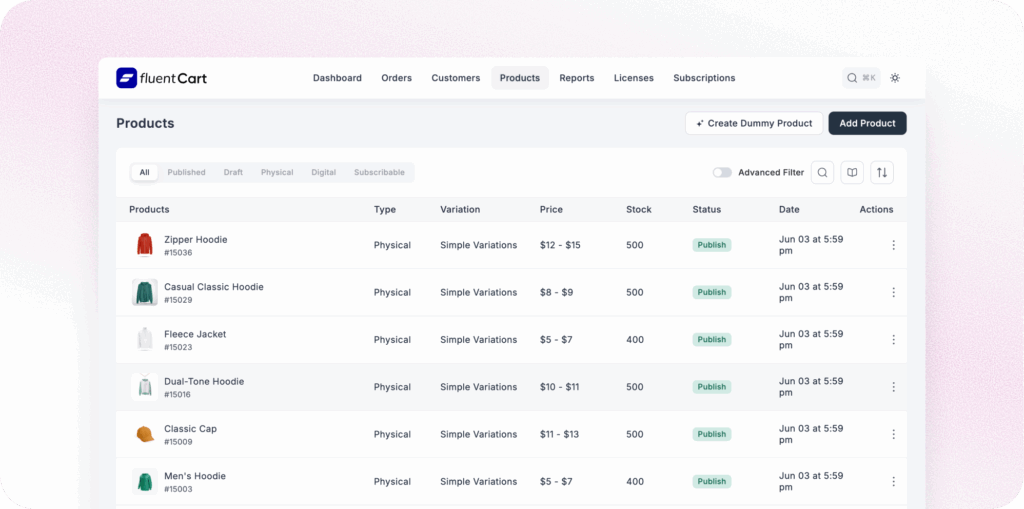
Task: Click the Fleece Jacket thumbnail
Action: point(144,340)
